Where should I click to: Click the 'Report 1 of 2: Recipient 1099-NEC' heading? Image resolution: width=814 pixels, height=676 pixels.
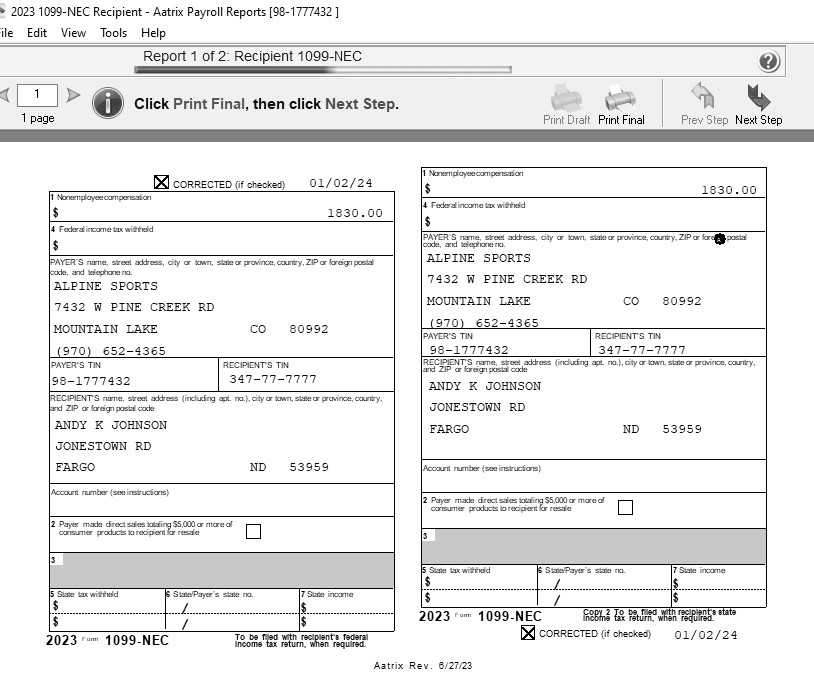(252, 56)
